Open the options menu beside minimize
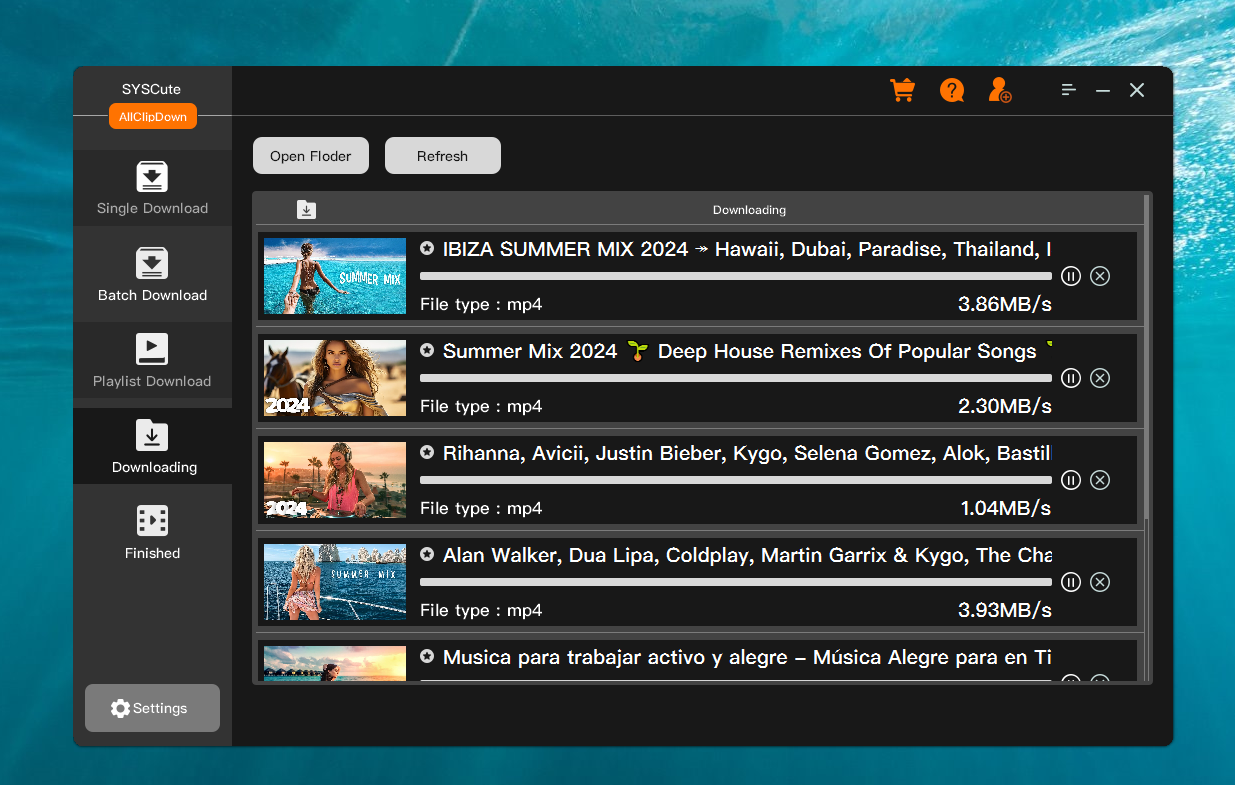Image resolution: width=1235 pixels, height=785 pixels. click(1068, 89)
